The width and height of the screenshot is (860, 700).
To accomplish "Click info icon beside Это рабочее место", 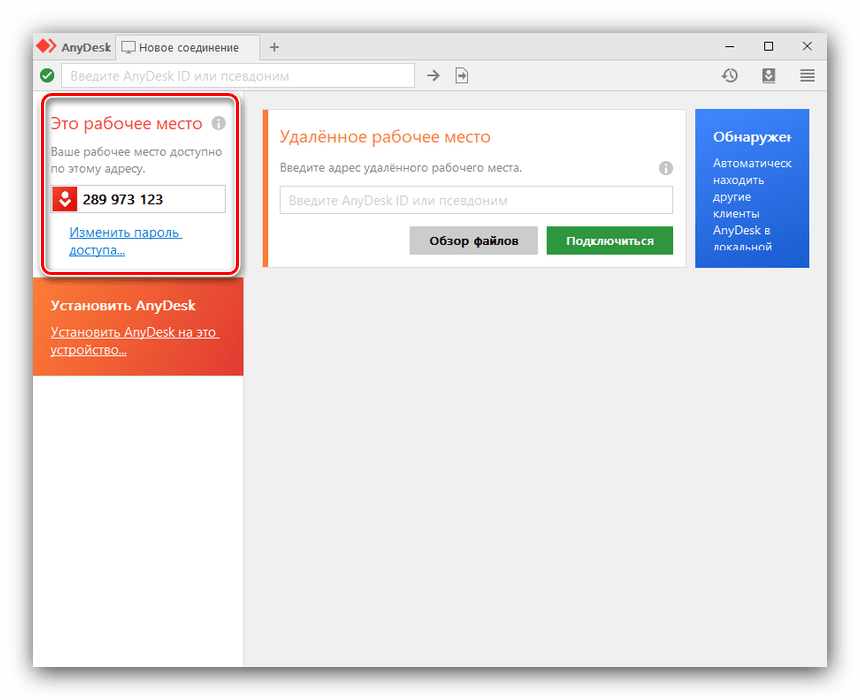I will click(219, 123).
